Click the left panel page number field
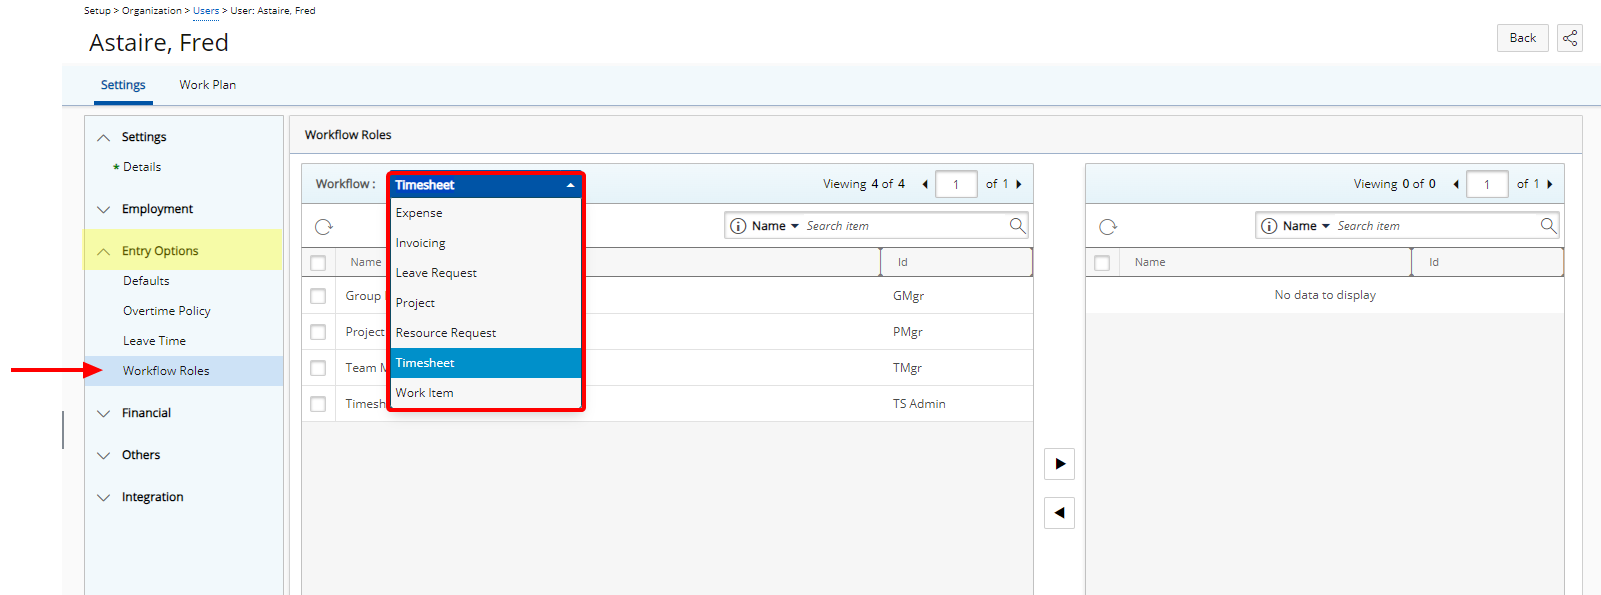This screenshot has height=595, width=1601. click(956, 184)
